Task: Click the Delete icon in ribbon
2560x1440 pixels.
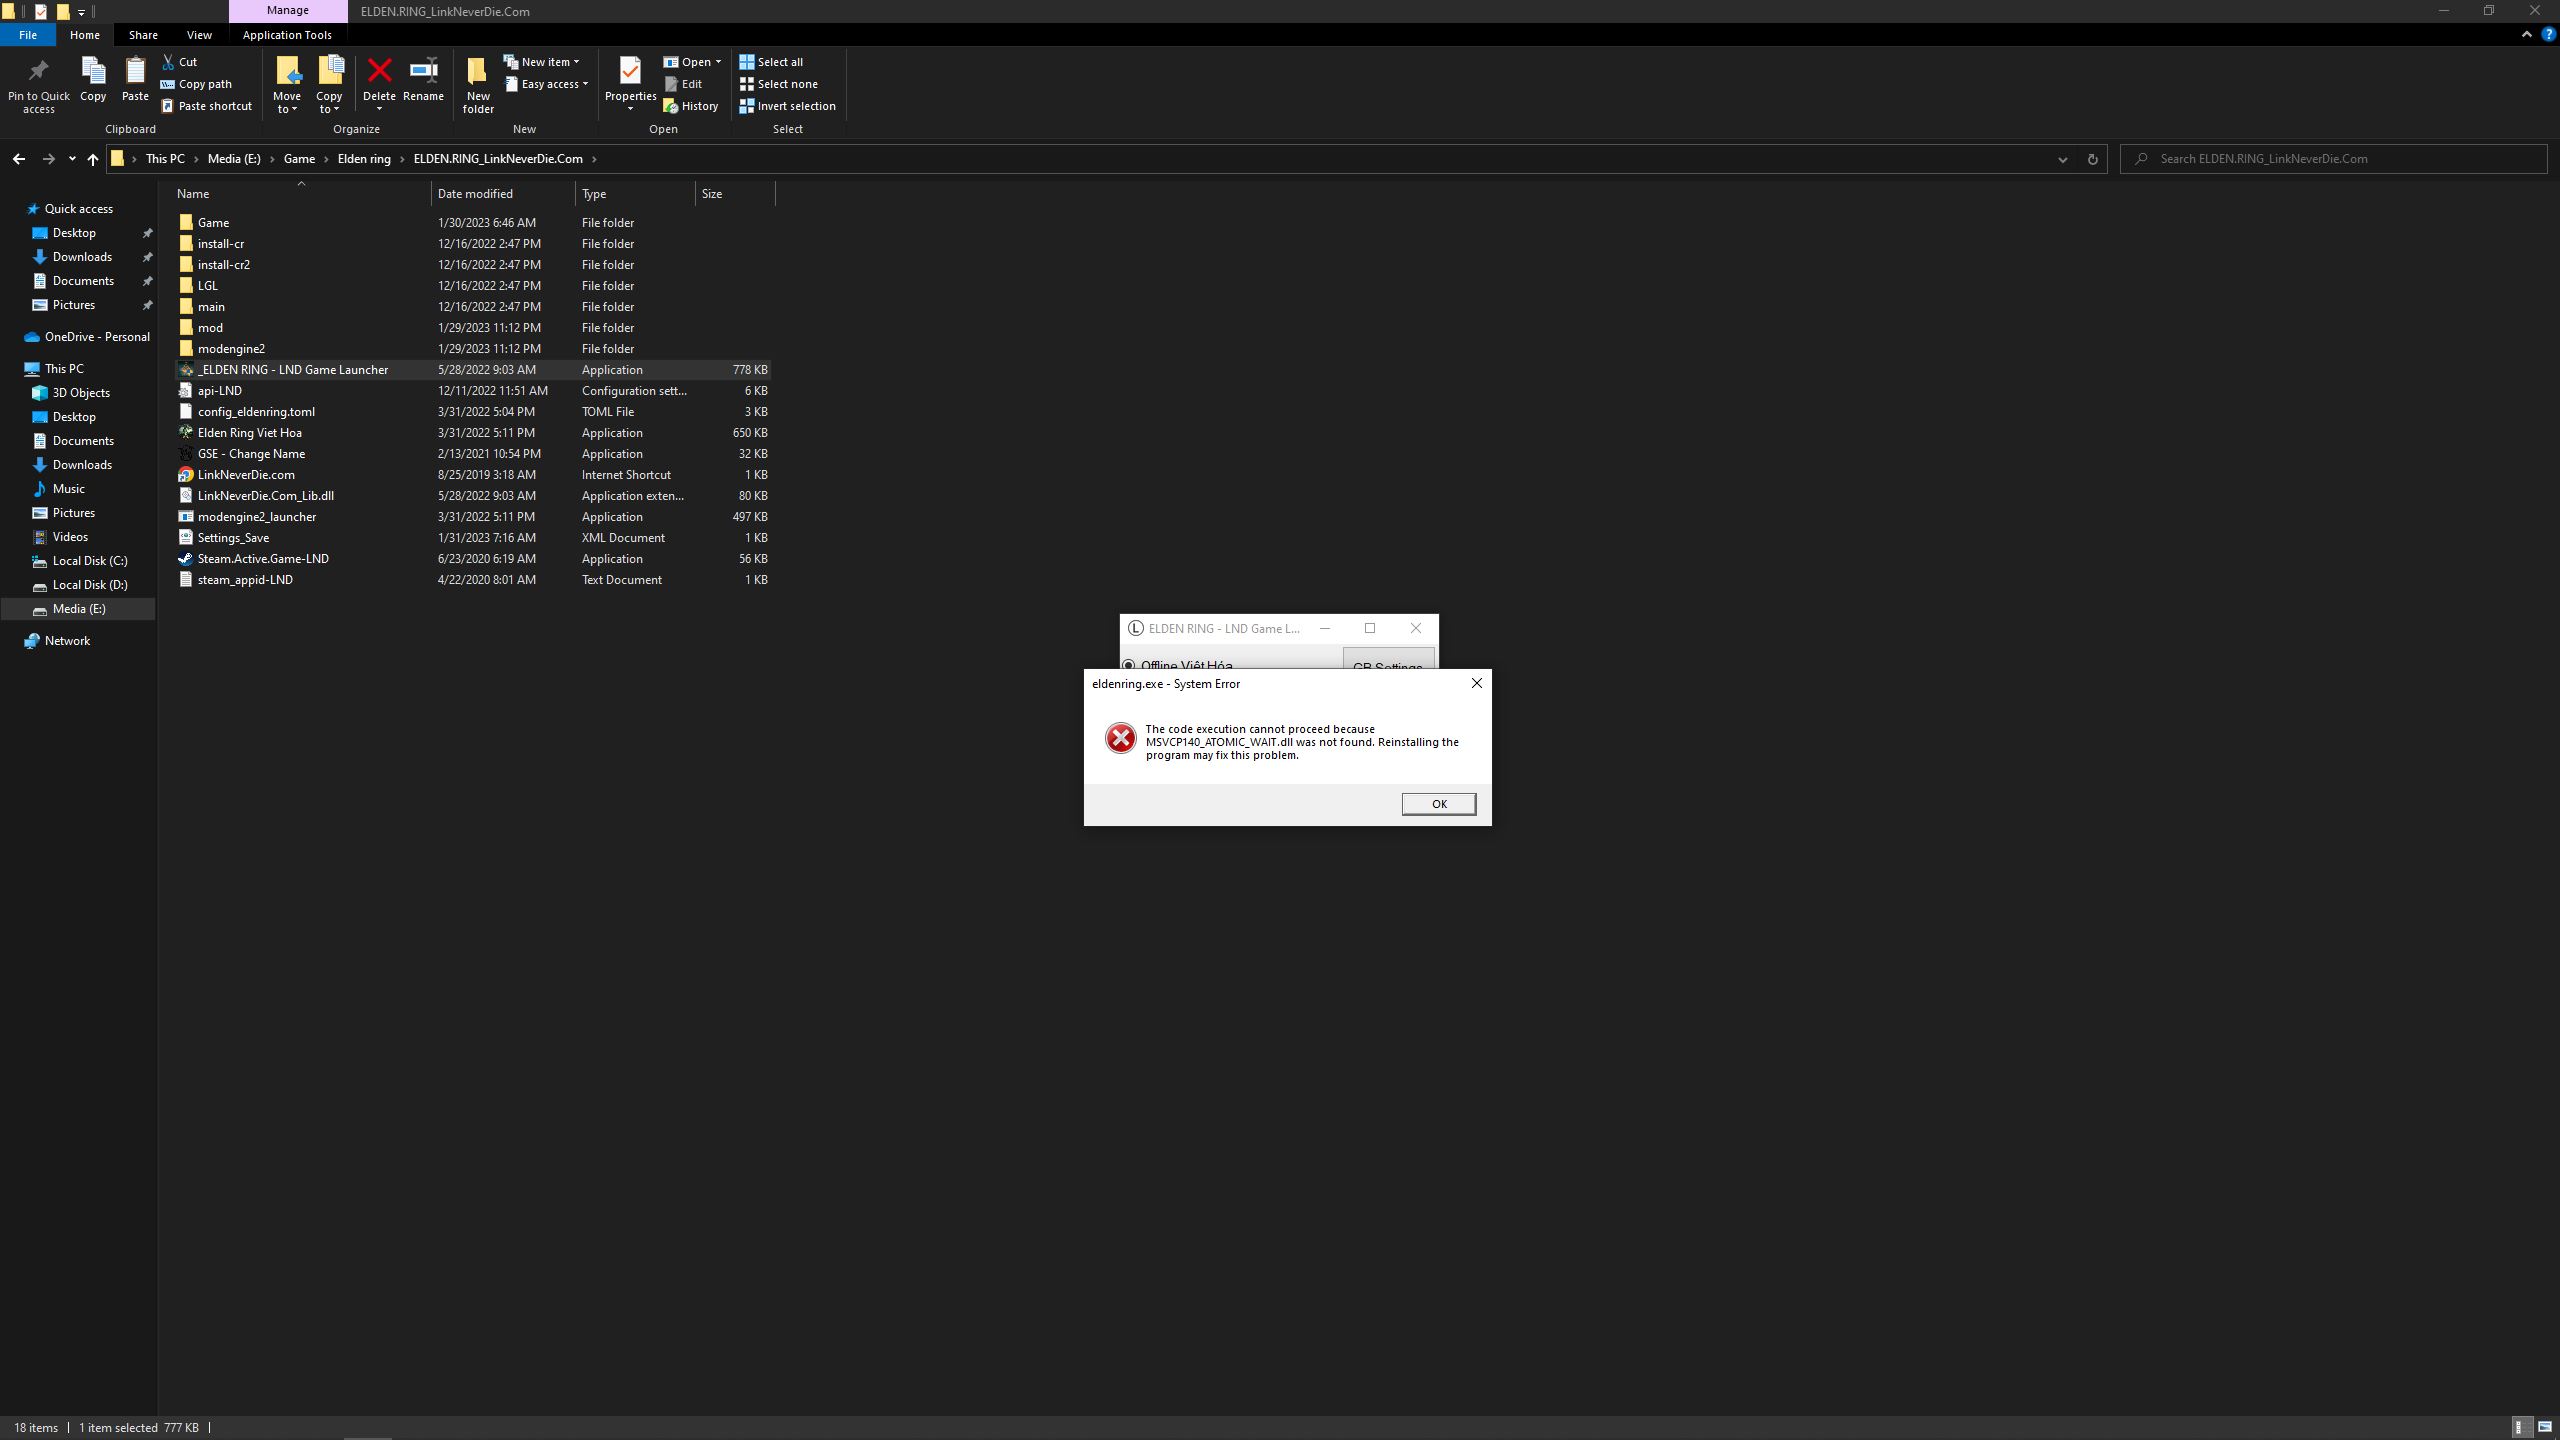Action: pos(379,72)
